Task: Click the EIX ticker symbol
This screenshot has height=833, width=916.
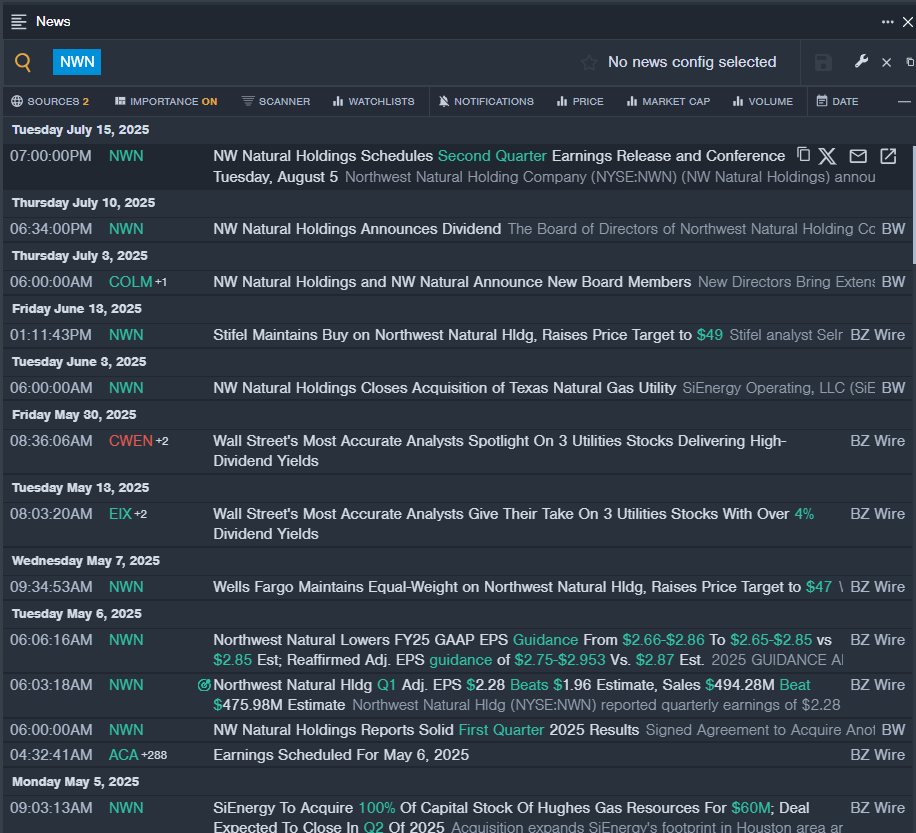Action: [x=120, y=514]
